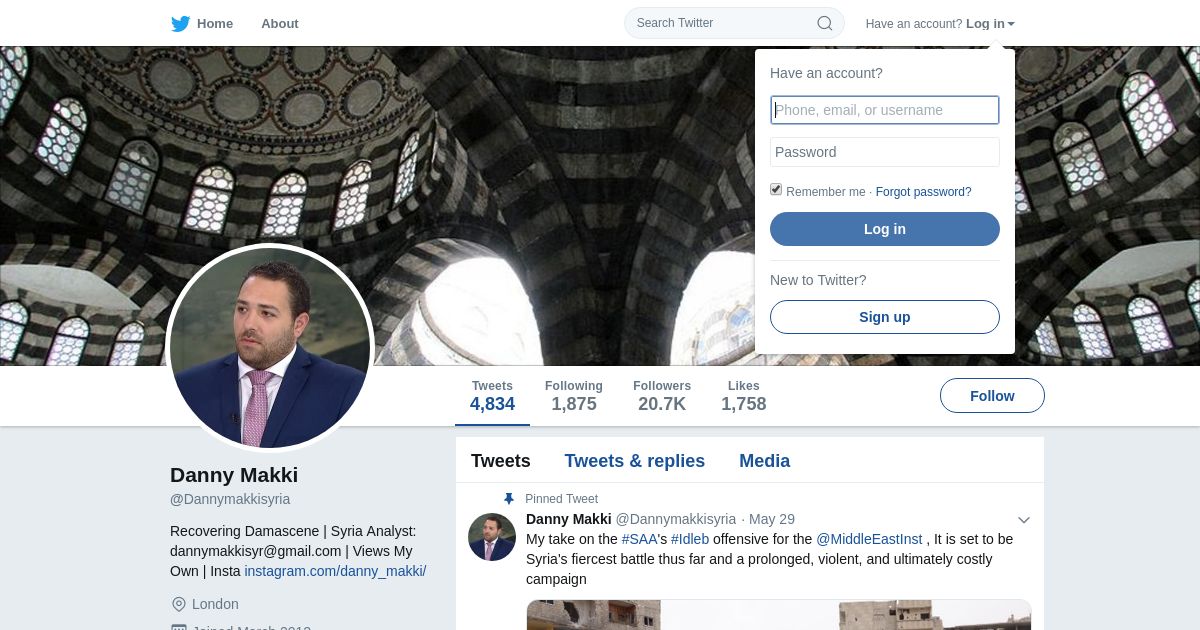Image resolution: width=1200 pixels, height=630 pixels.
Task: Click the blue Log in button
Action: (885, 229)
